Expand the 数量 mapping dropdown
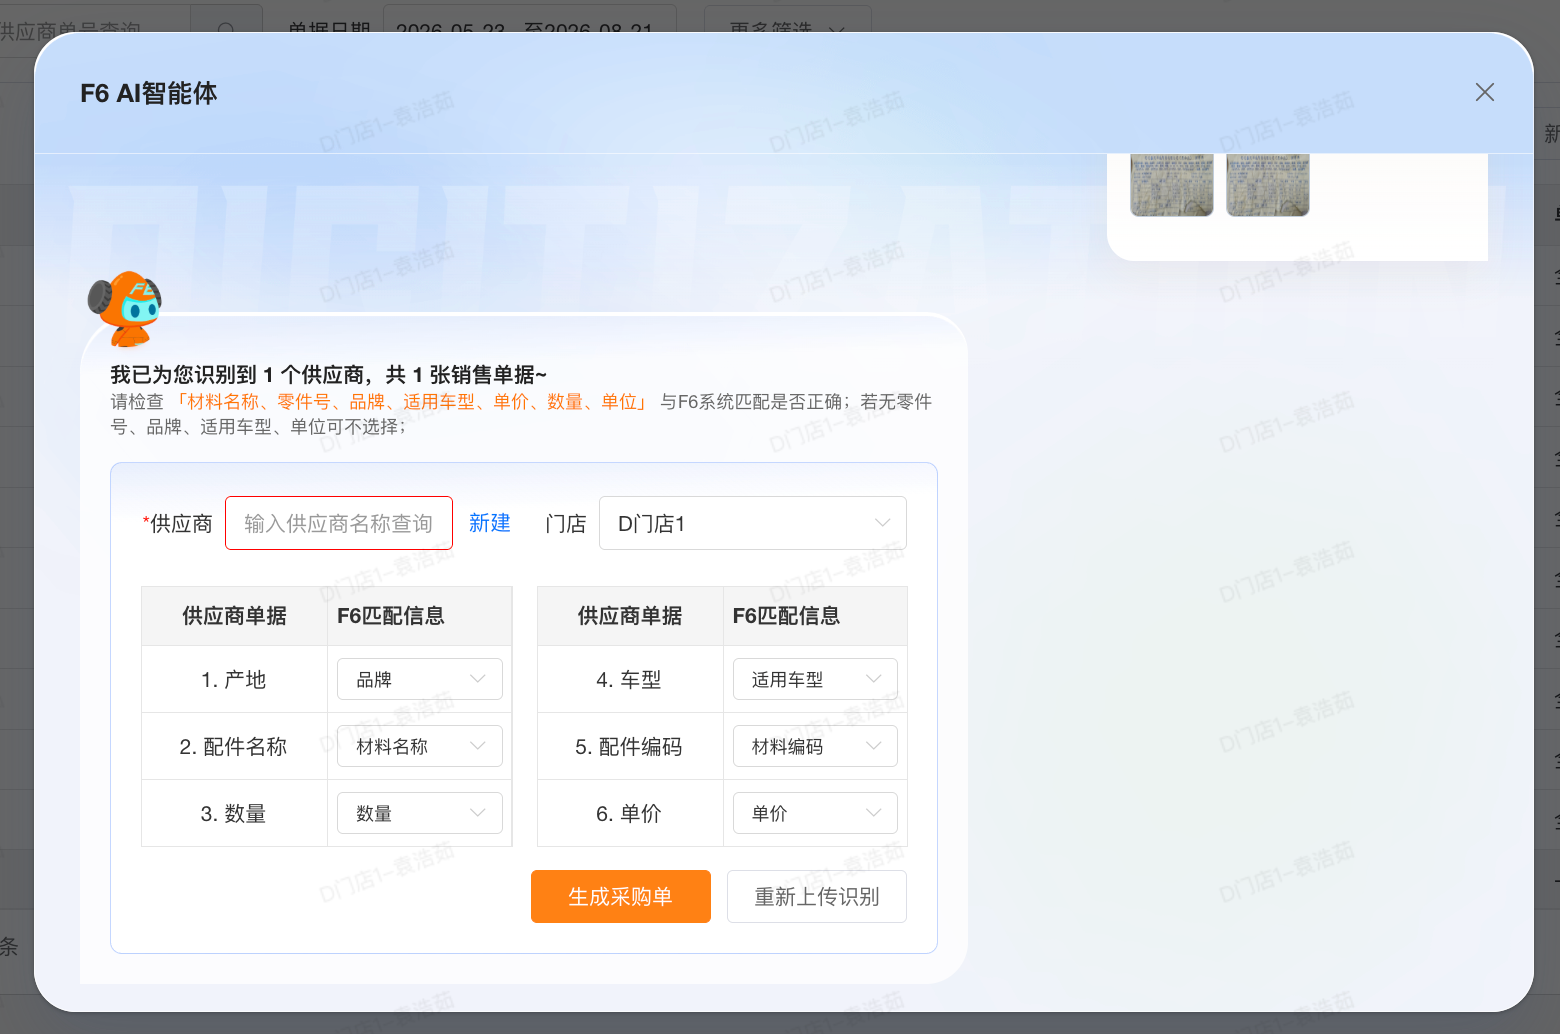Viewport: 1560px width, 1034px height. pos(420,813)
